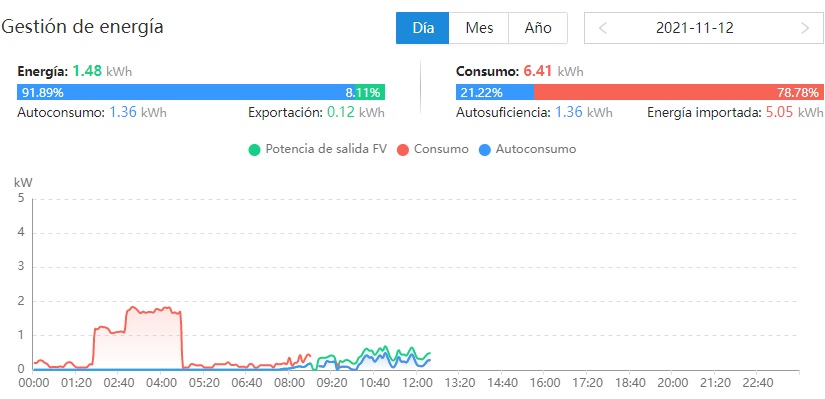Switch to the Mes view tab
The width and height of the screenshot is (825, 399).
pyautogui.click(x=479, y=28)
